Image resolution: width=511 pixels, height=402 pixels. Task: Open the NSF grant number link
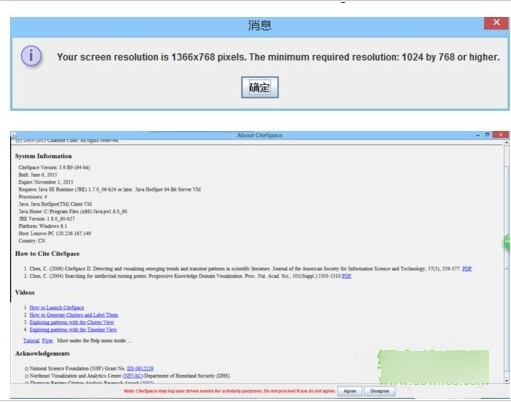(x=140, y=368)
